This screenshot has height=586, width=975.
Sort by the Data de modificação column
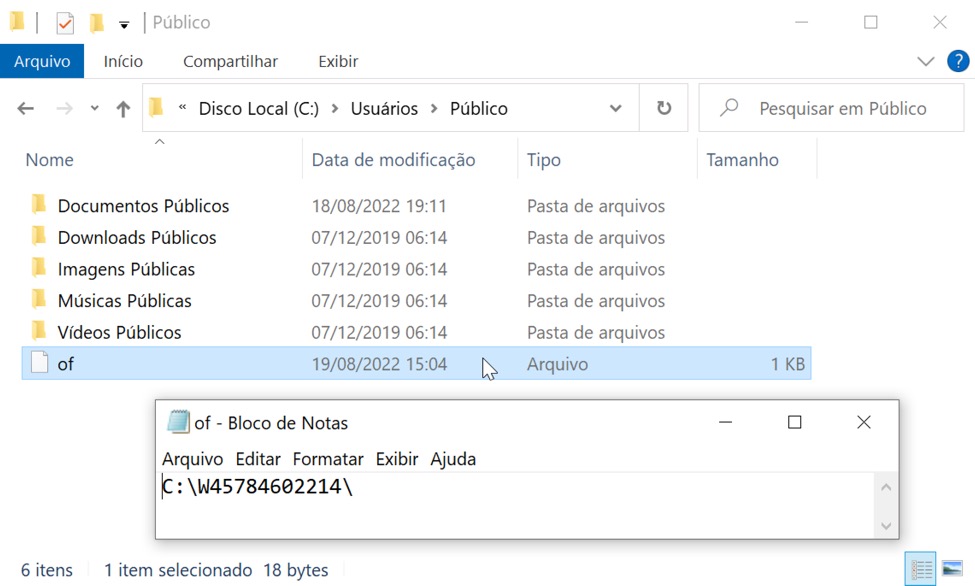point(393,160)
